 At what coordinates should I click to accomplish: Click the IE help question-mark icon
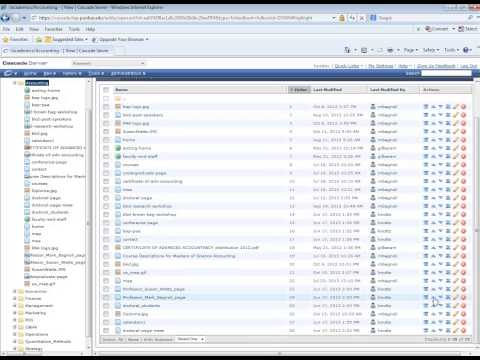pos(466,50)
